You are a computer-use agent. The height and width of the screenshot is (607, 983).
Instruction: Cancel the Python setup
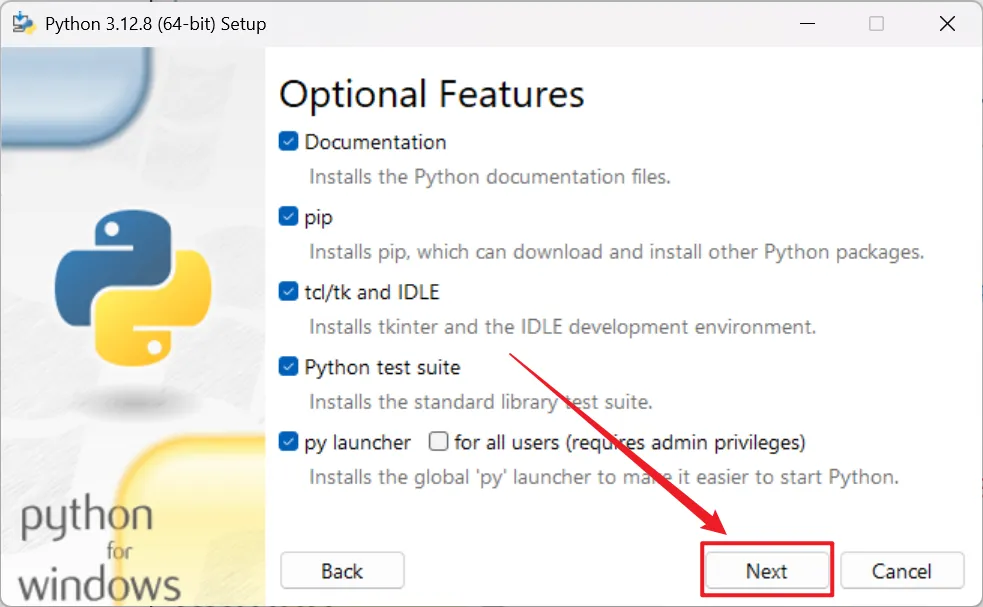(x=901, y=571)
